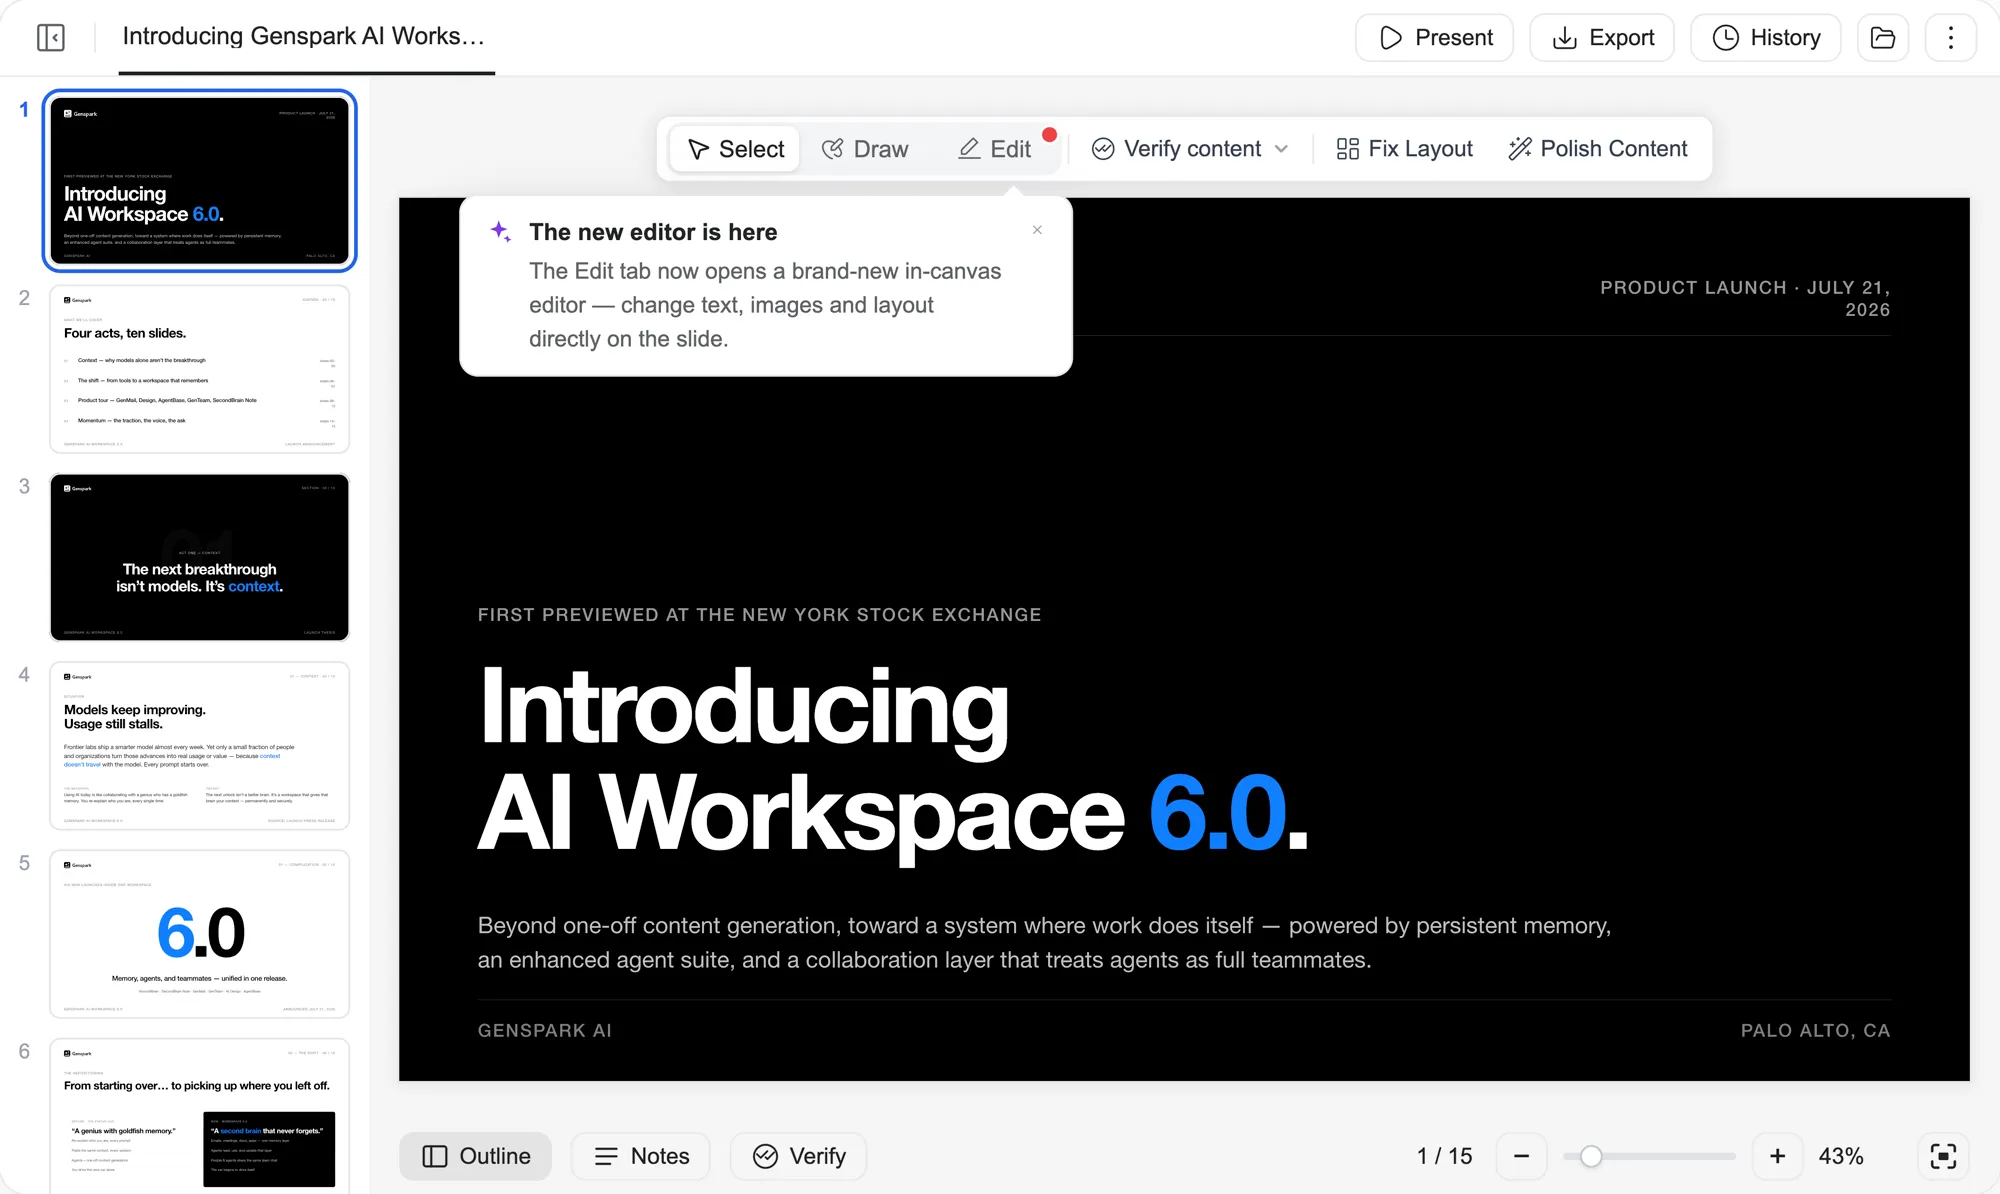
Task: Click the presentation title in the header
Action: click(303, 37)
